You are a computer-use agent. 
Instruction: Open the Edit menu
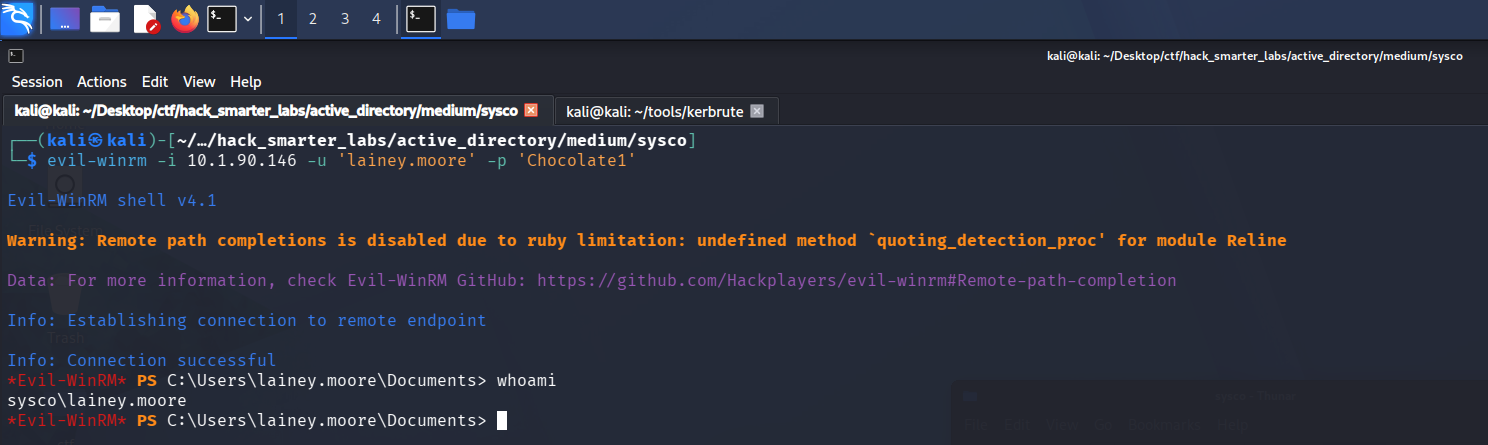[155, 82]
